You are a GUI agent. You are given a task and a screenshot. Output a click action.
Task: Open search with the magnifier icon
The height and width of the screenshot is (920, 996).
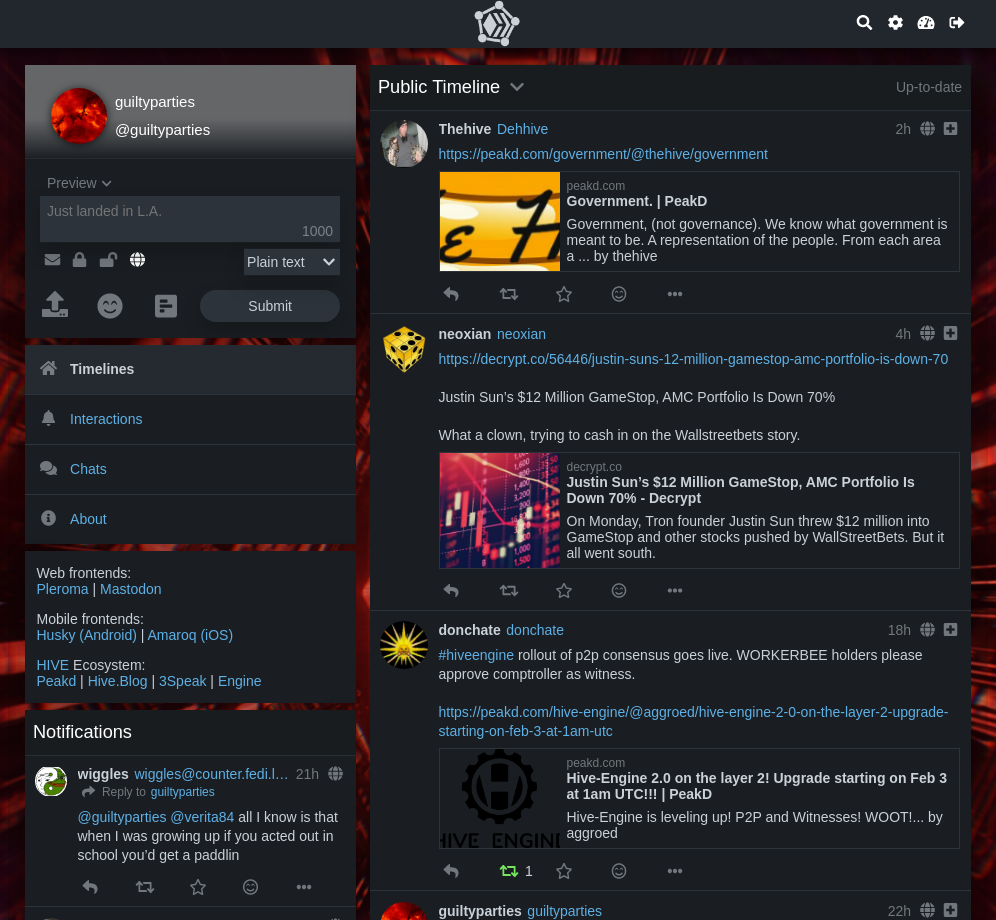tap(864, 23)
